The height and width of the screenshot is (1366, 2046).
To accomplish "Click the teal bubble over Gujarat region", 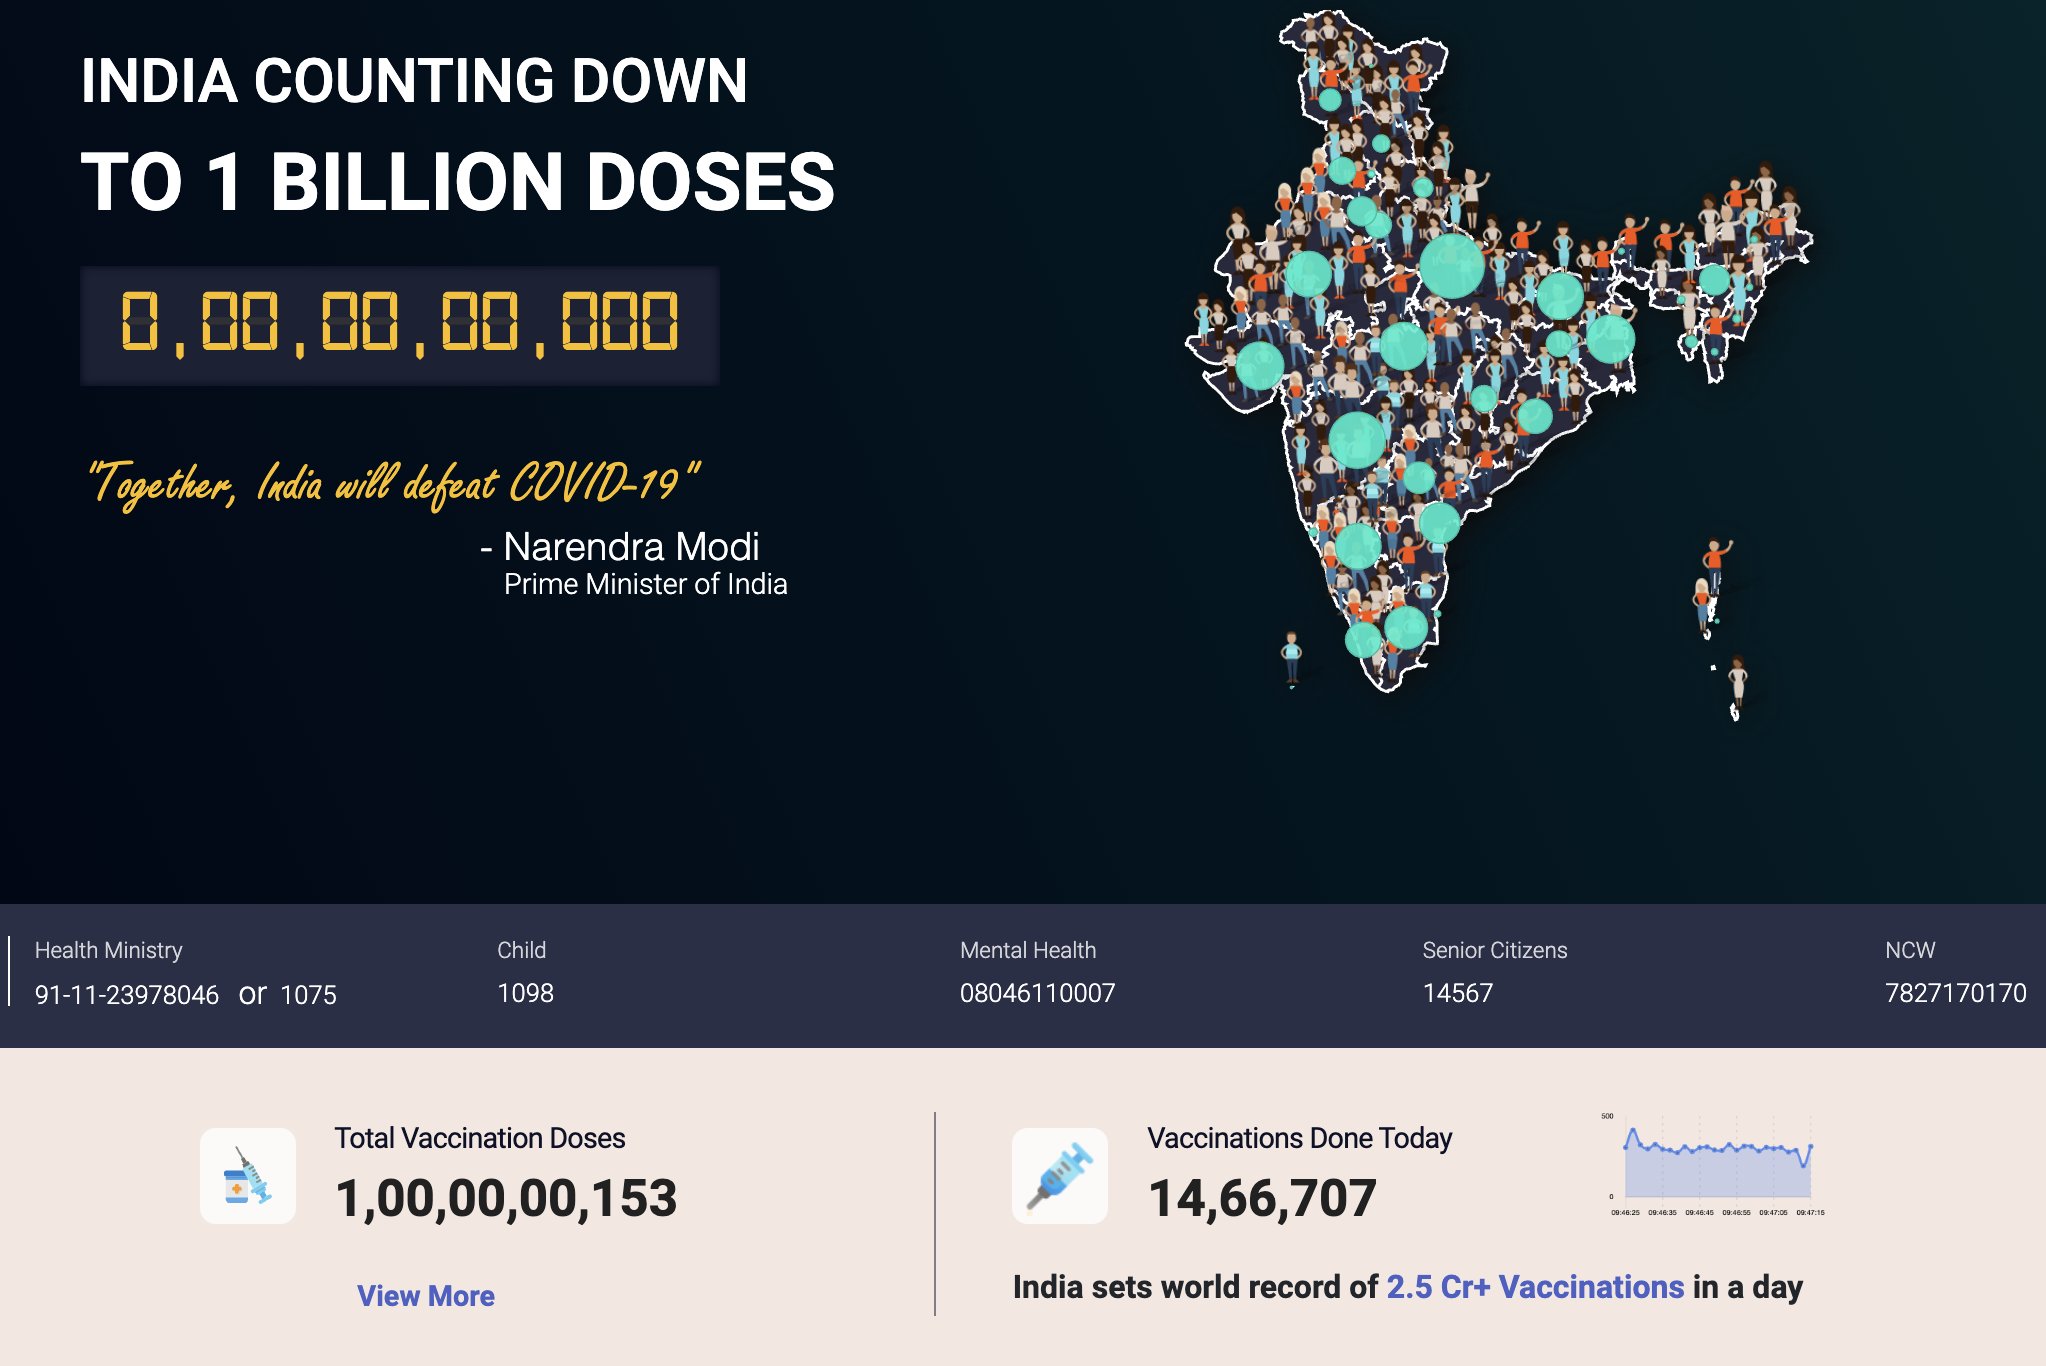I will [1259, 365].
